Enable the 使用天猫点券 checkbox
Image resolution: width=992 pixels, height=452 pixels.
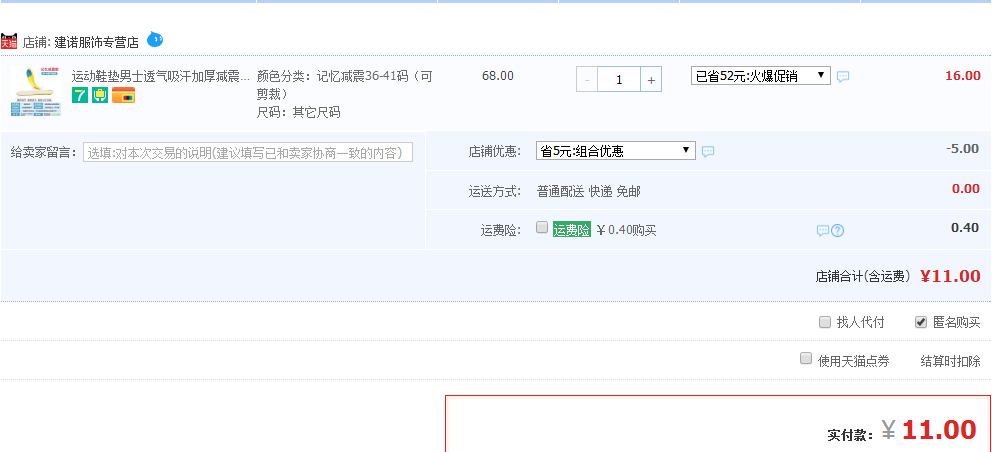pos(806,359)
